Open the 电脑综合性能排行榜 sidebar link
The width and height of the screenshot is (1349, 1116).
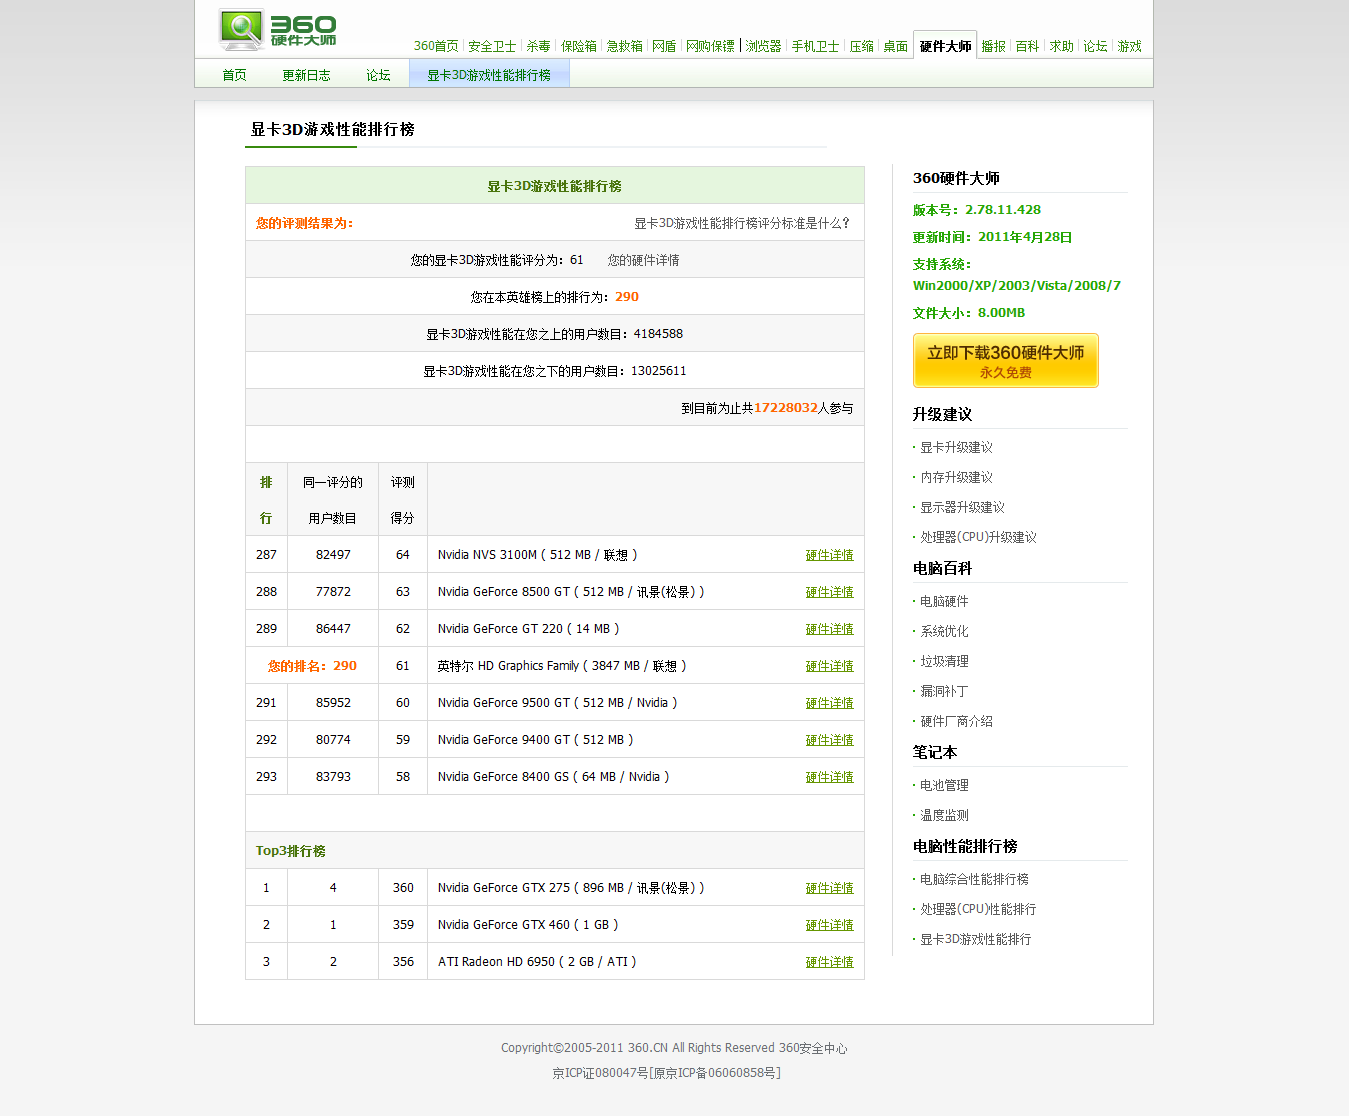pos(974,879)
